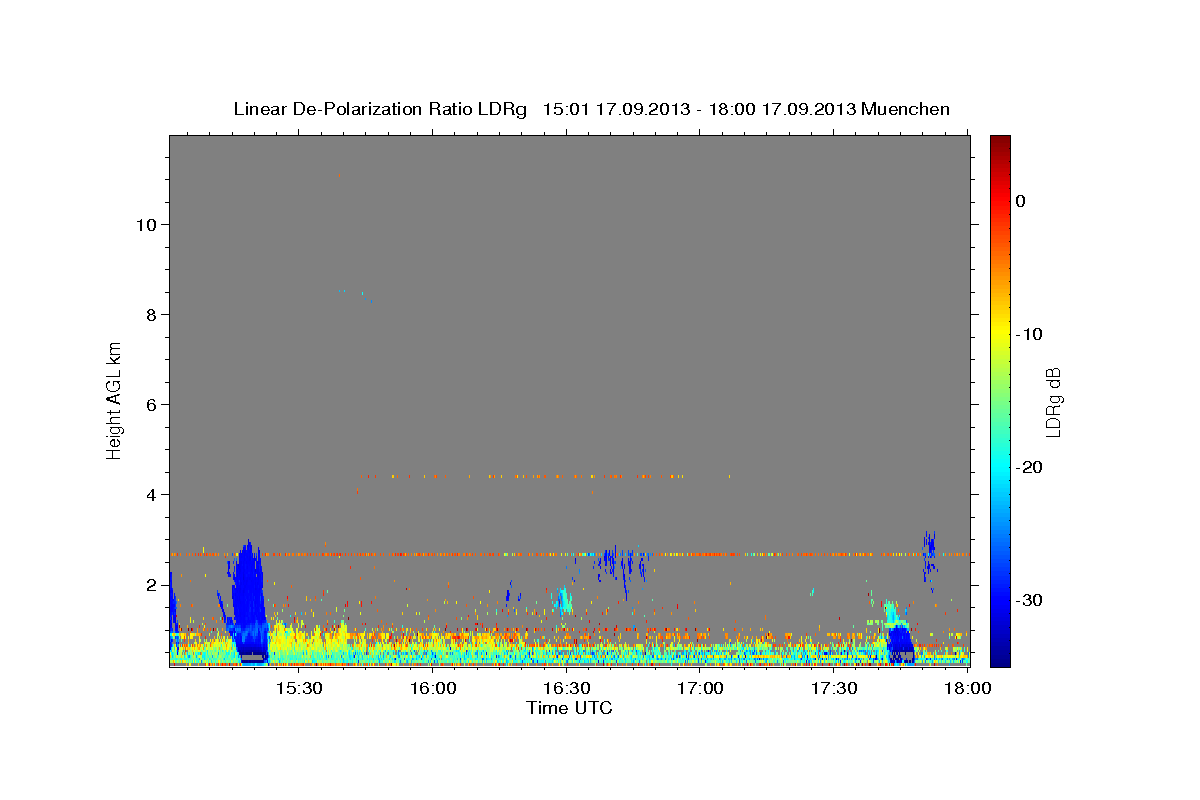
Task: Click the 'Height AGL km' axis label
Action: (x=114, y=400)
